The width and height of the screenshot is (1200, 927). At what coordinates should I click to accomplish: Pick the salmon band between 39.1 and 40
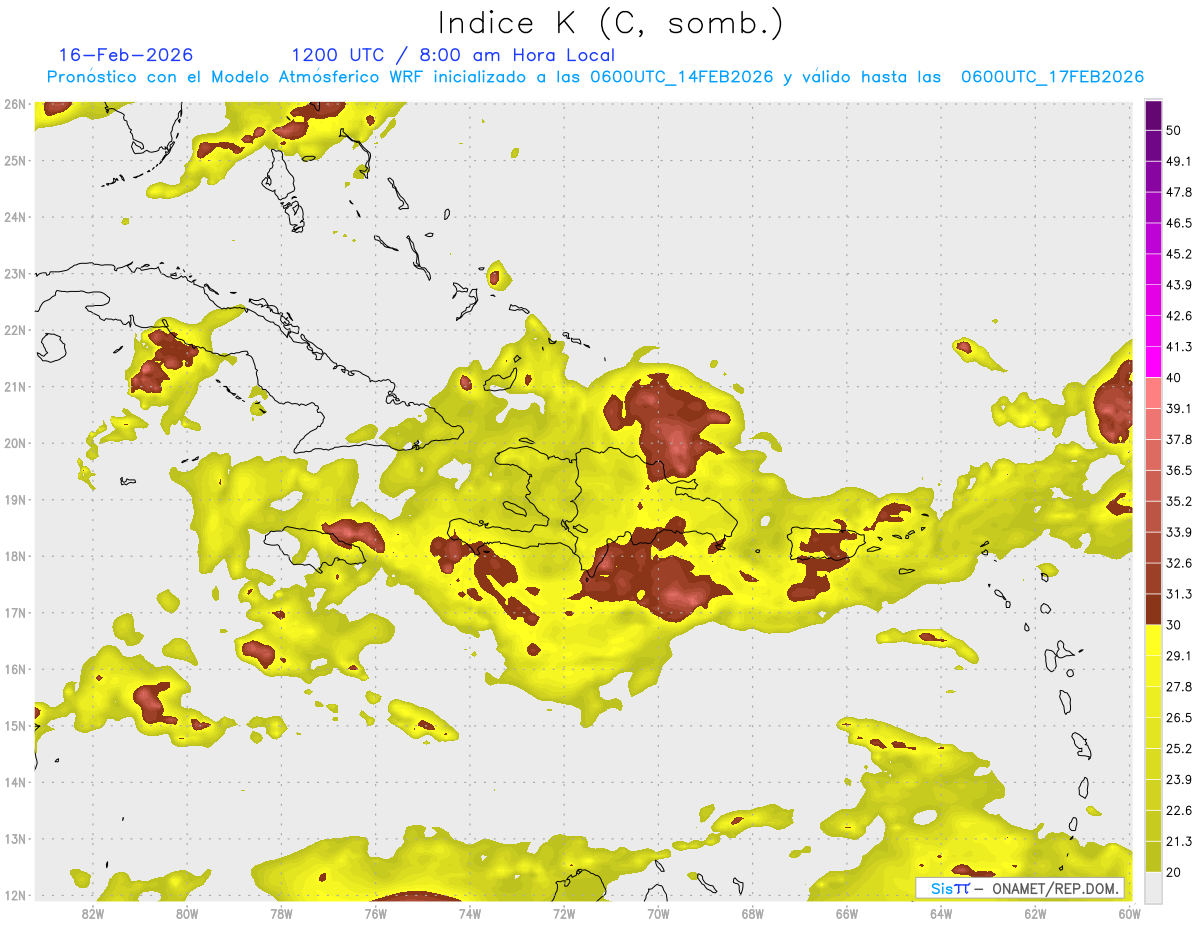coord(1153,393)
